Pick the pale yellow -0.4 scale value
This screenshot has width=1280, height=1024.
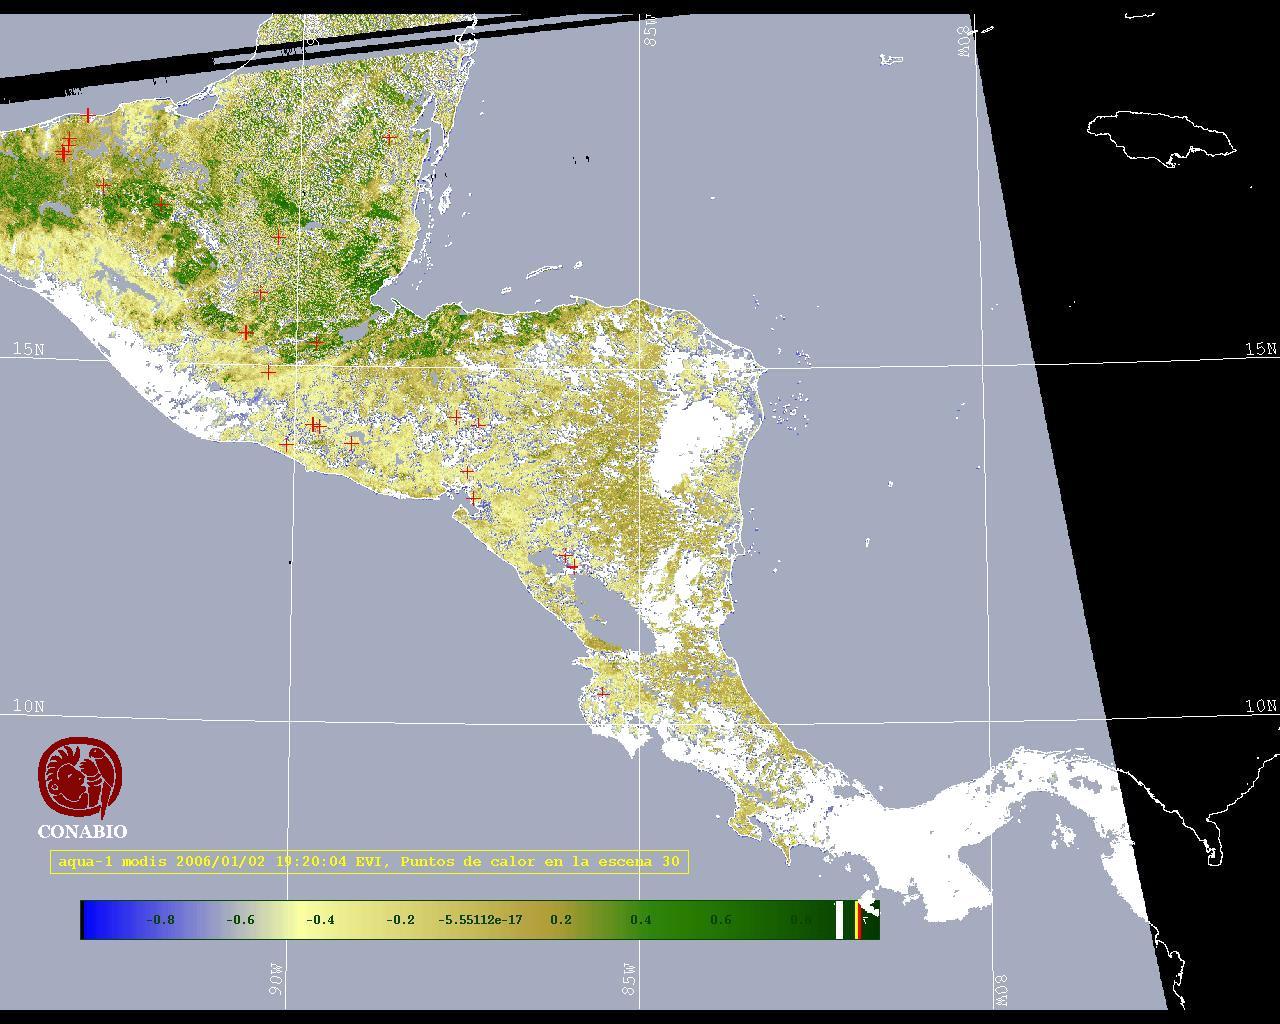[x=320, y=920]
